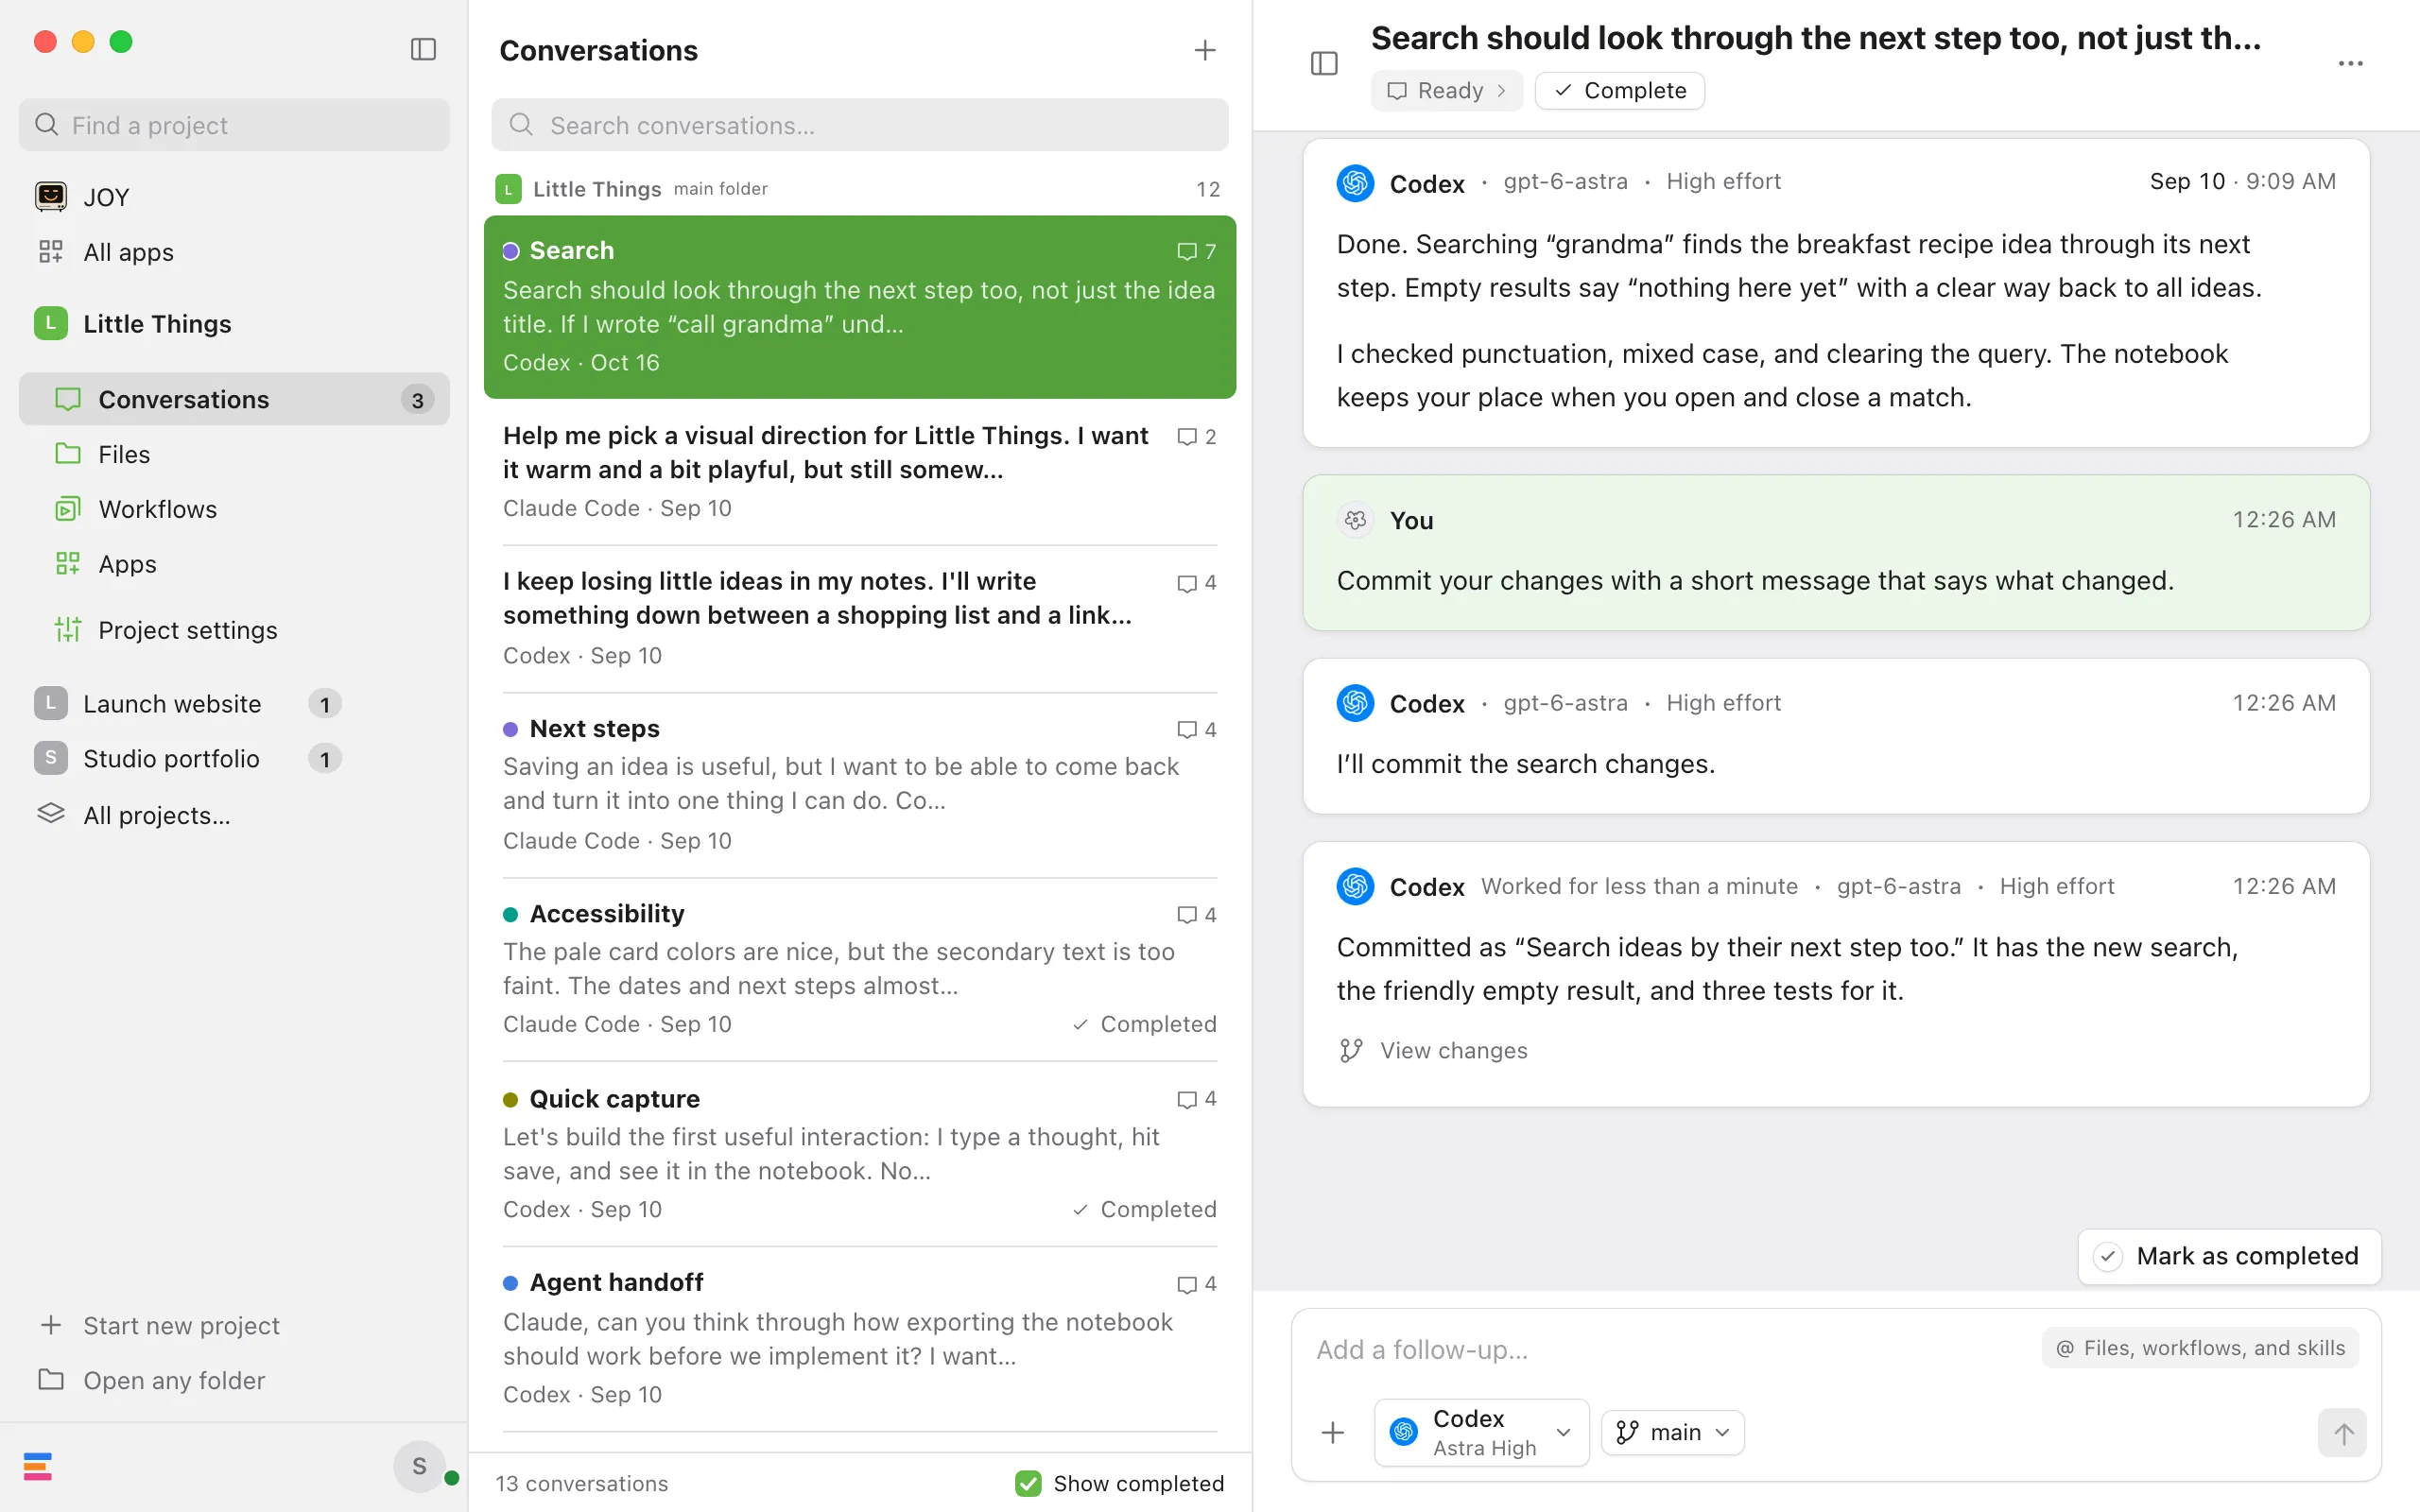
Task: Click View changes link
Action: pos(1453,1050)
